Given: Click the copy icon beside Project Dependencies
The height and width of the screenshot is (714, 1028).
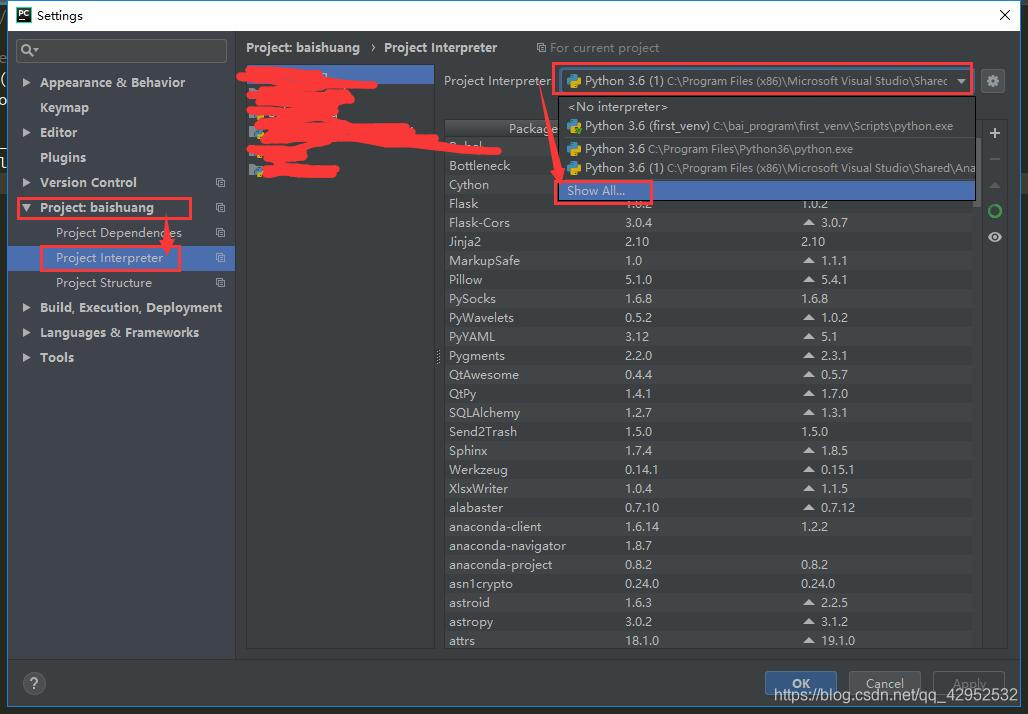Looking at the screenshot, I should coord(220,233).
